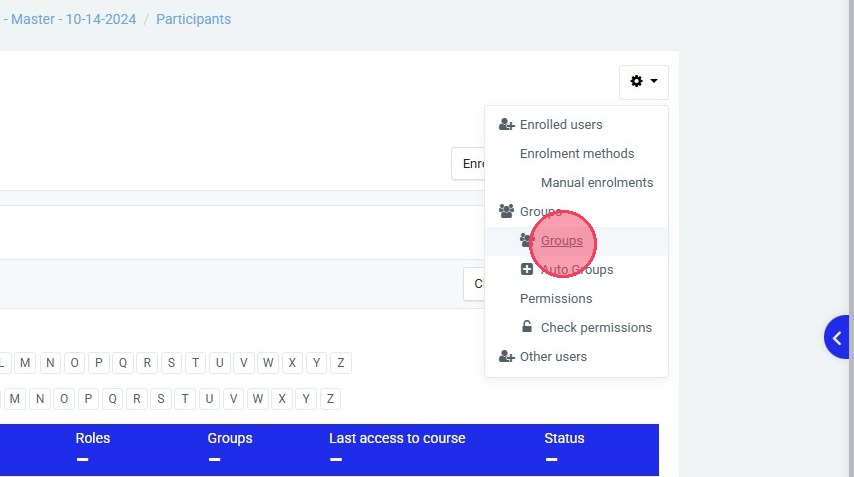
Task: Filter last name by letter R
Action: coord(137,399)
